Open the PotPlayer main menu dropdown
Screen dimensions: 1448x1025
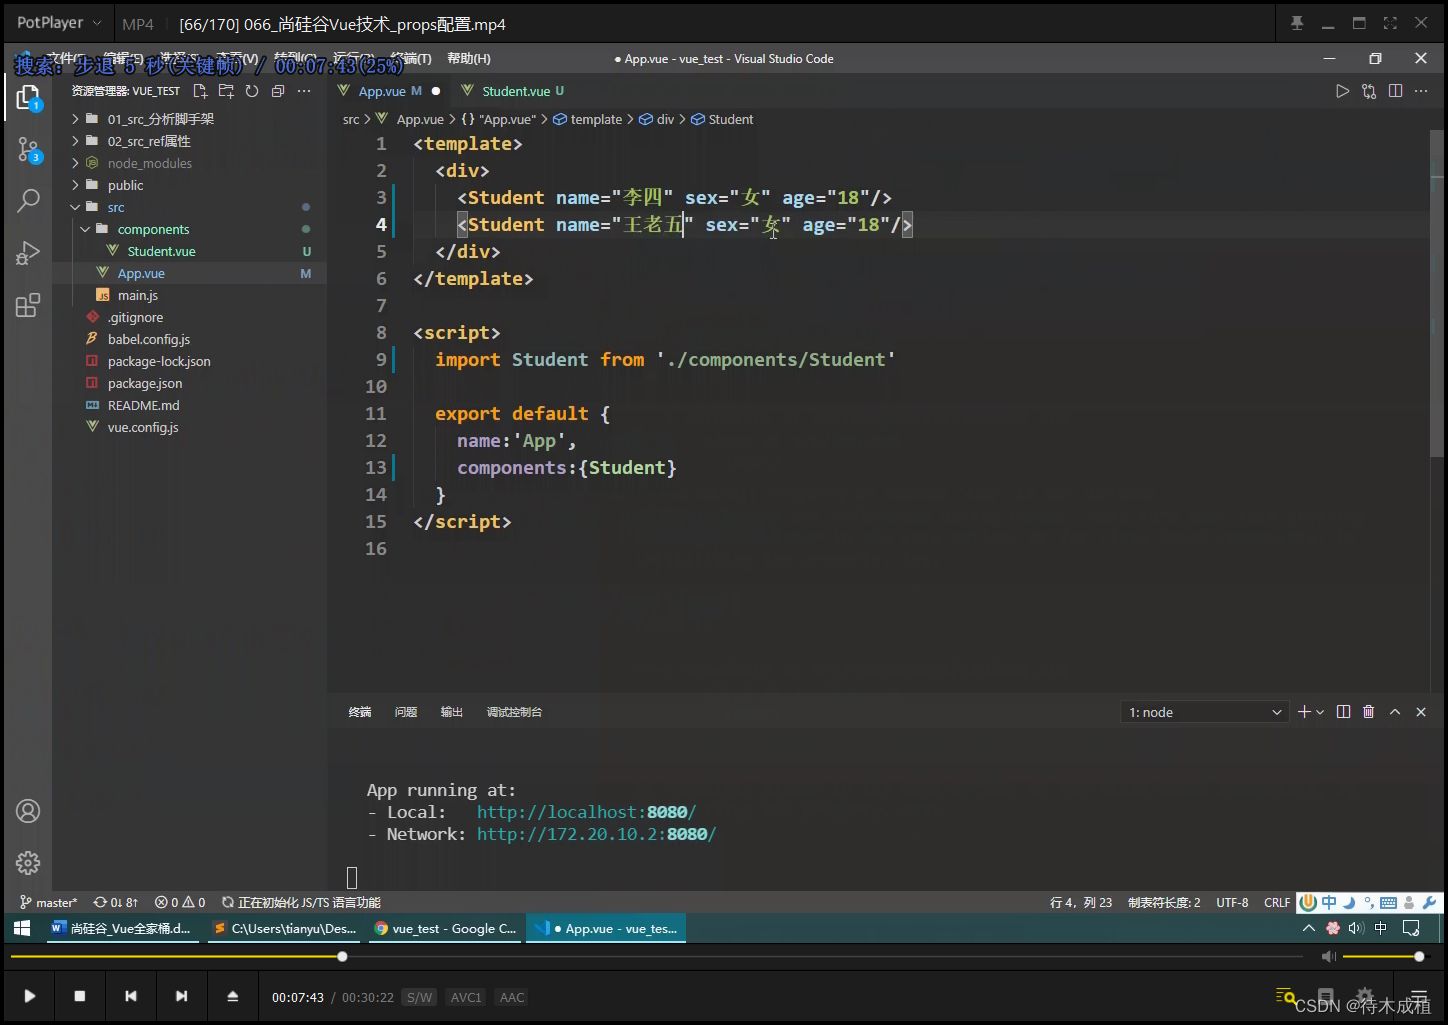pyautogui.click(x=59, y=23)
